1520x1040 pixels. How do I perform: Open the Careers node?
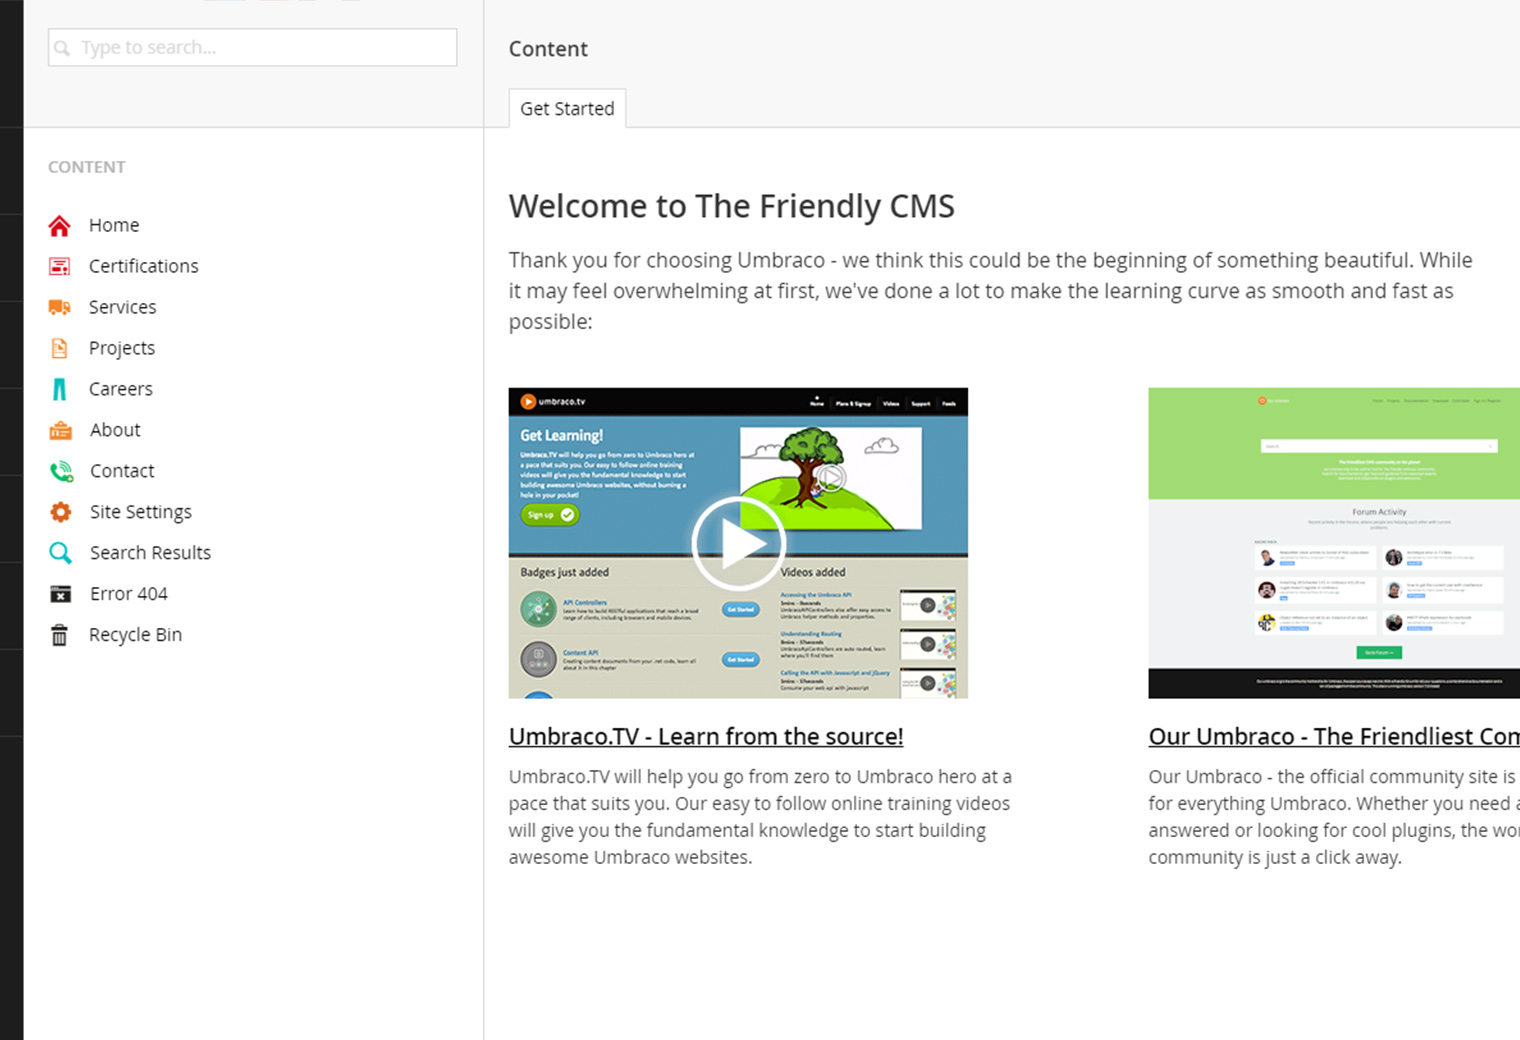click(x=121, y=389)
